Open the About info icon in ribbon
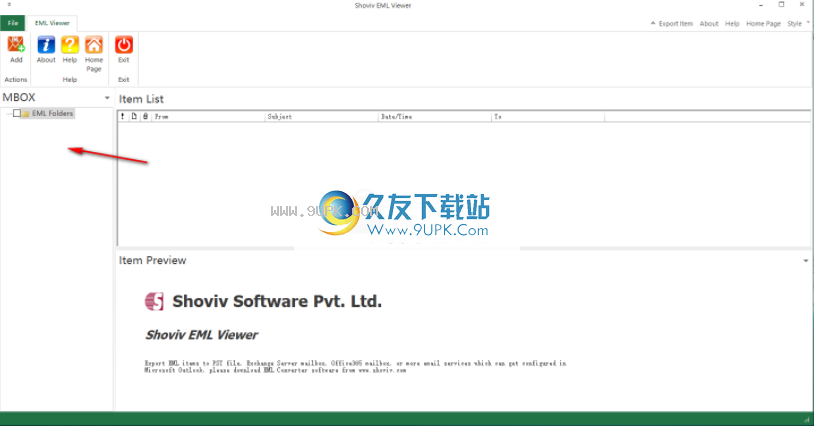The height and width of the screenshot is (427, 814). click(46, 45)
